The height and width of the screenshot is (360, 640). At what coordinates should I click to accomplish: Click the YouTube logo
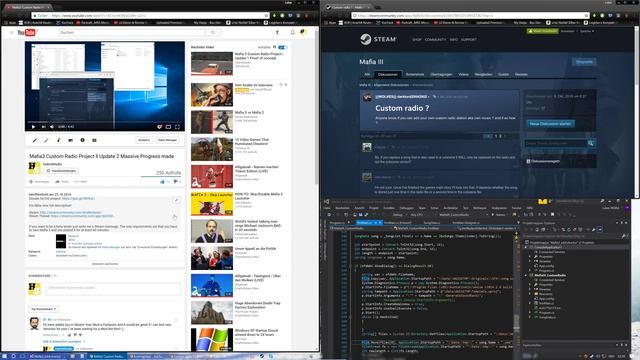(27, 33)
